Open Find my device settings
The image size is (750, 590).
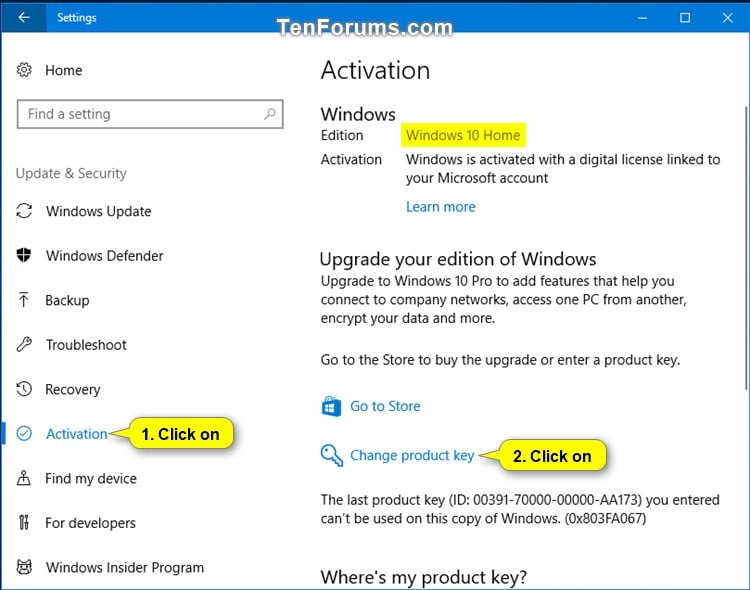pos(91,479)
